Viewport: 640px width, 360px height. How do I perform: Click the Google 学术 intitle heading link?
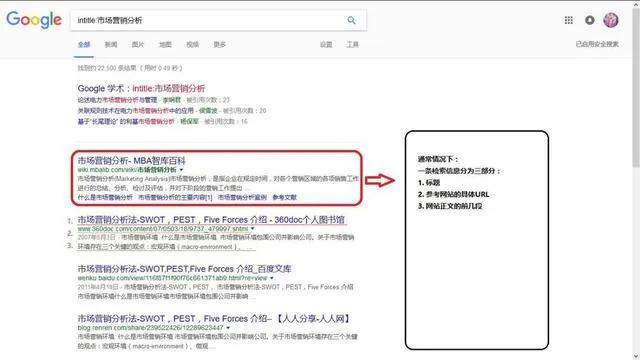click(x=141, y=88)
